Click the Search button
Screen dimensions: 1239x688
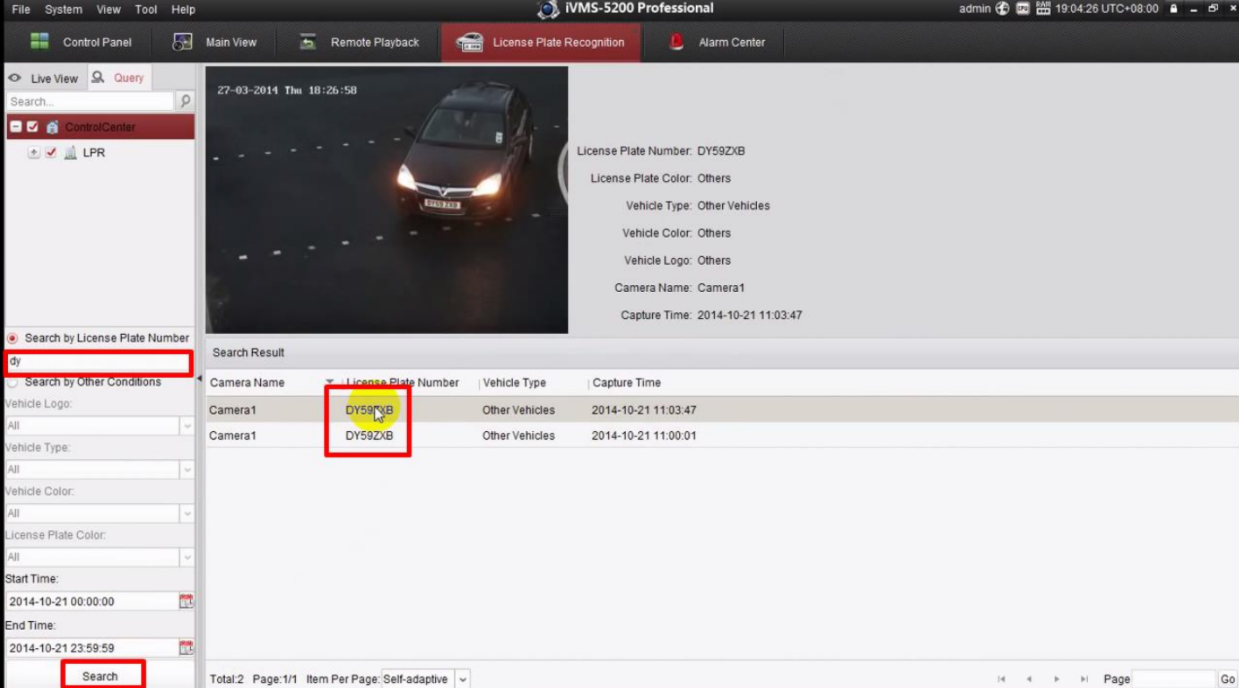point(100,676)
